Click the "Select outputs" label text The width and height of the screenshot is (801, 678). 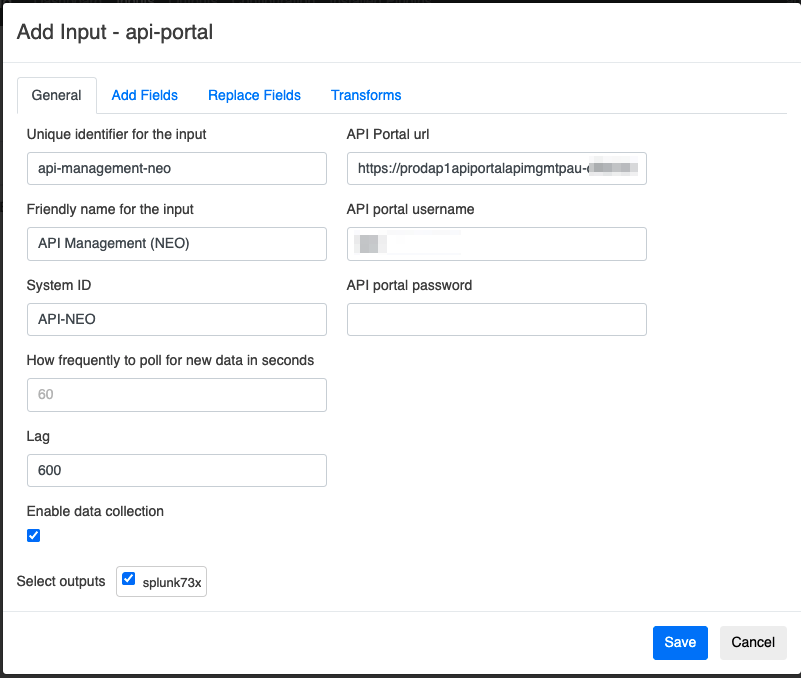61,581
